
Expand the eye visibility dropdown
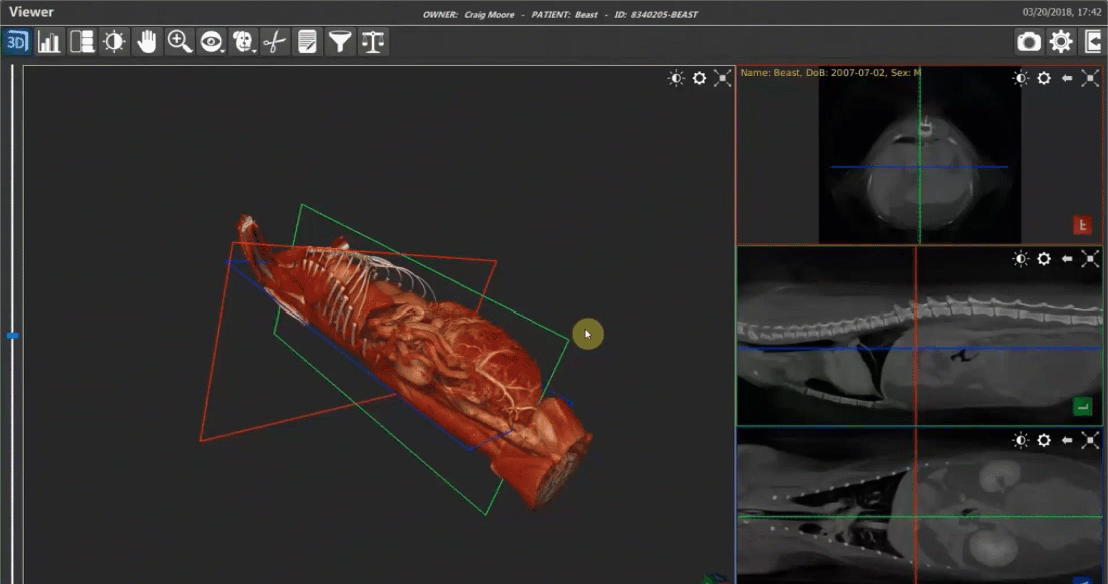coord(211,42)
